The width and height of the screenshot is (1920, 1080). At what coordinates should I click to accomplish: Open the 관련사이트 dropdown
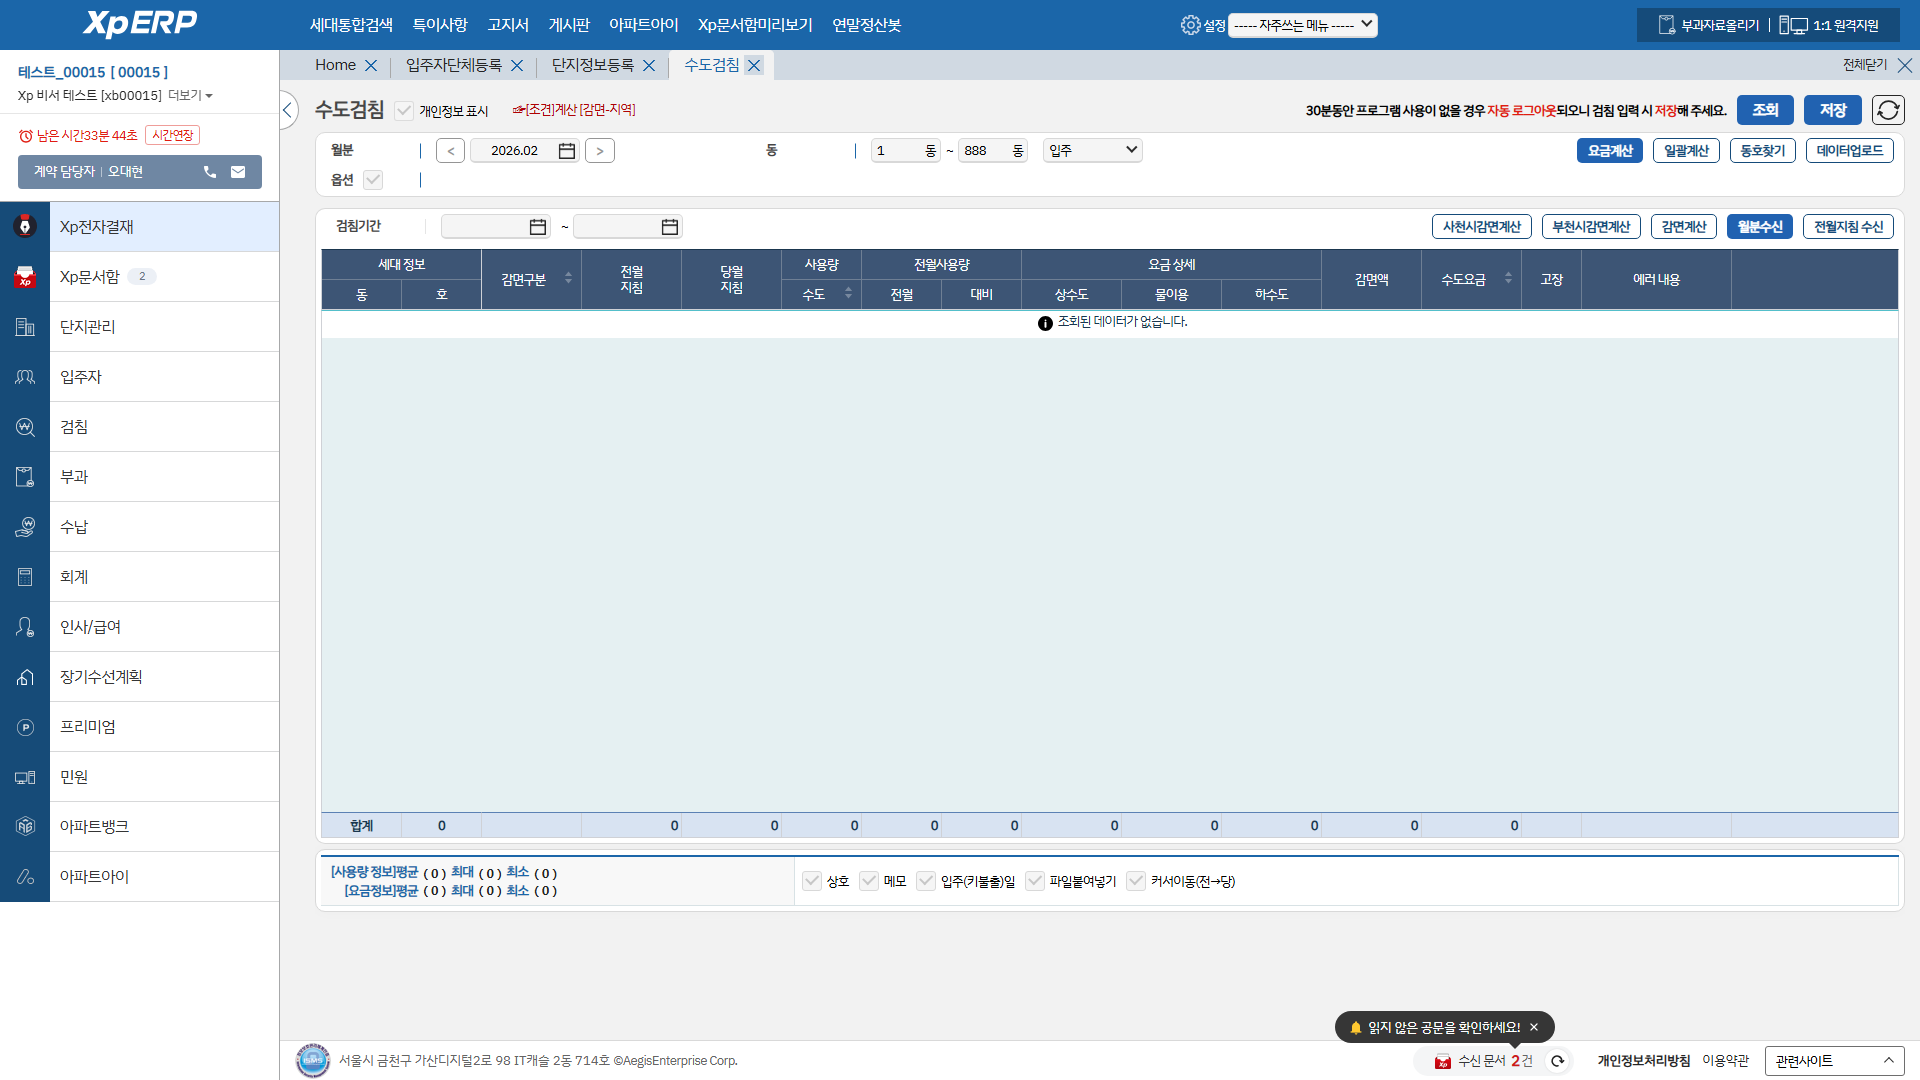point(1833,1061)
